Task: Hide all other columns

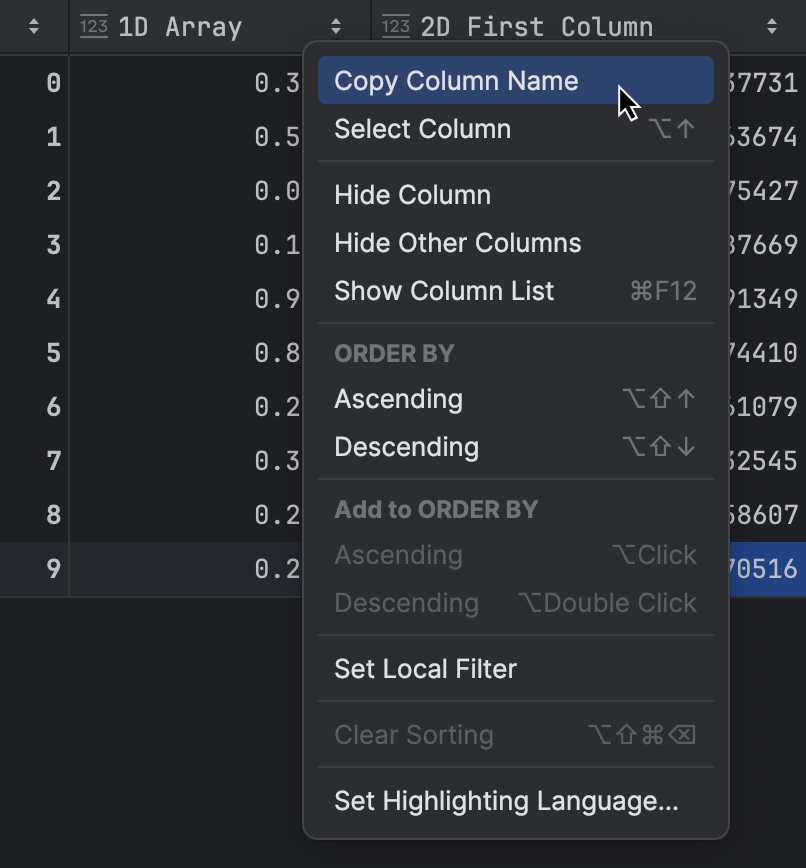Action: pos(457,243)
